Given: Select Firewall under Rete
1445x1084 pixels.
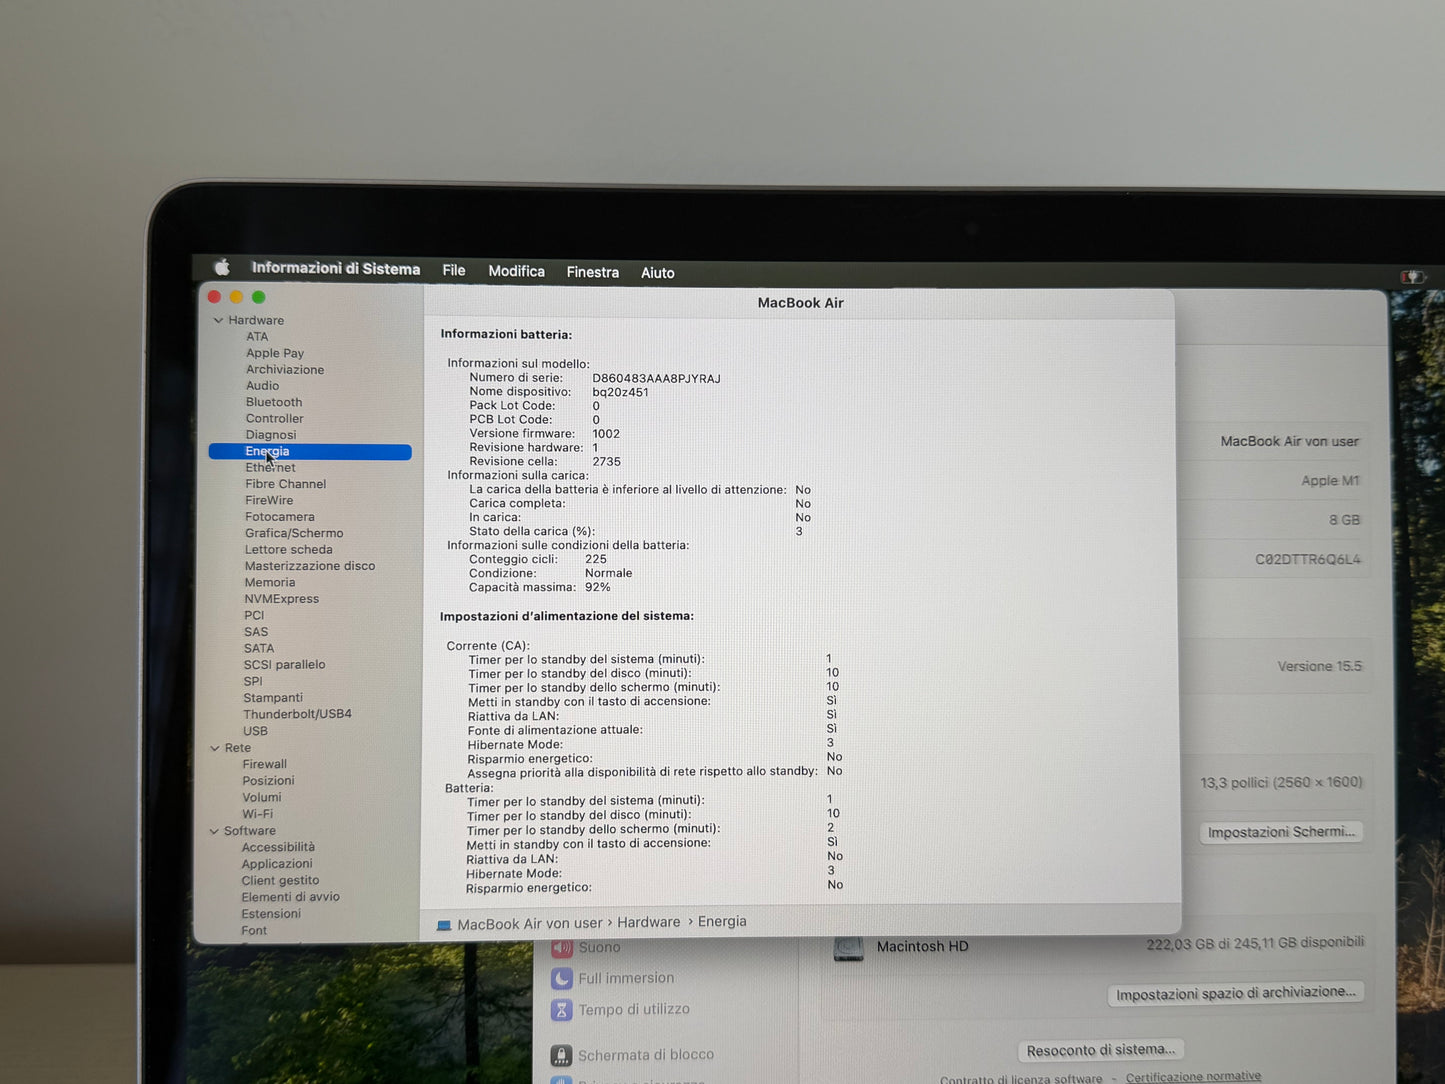Looking at the screenshot, I should pos(264,764).
